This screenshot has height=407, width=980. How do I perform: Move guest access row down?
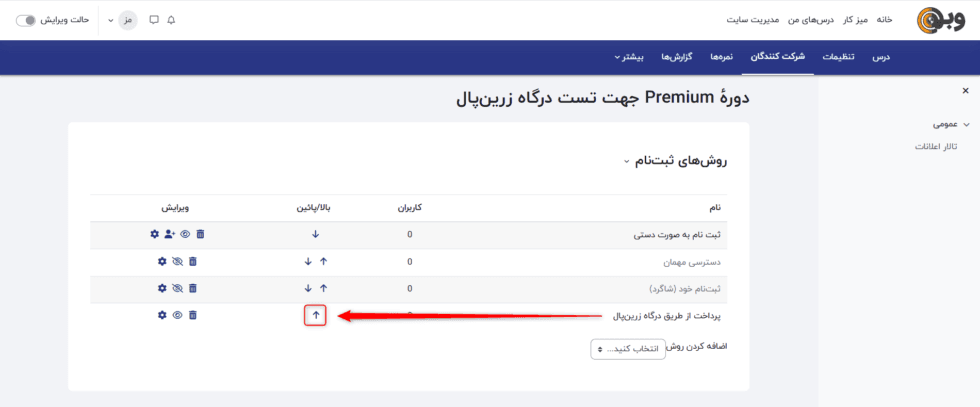tap(308, 261)
